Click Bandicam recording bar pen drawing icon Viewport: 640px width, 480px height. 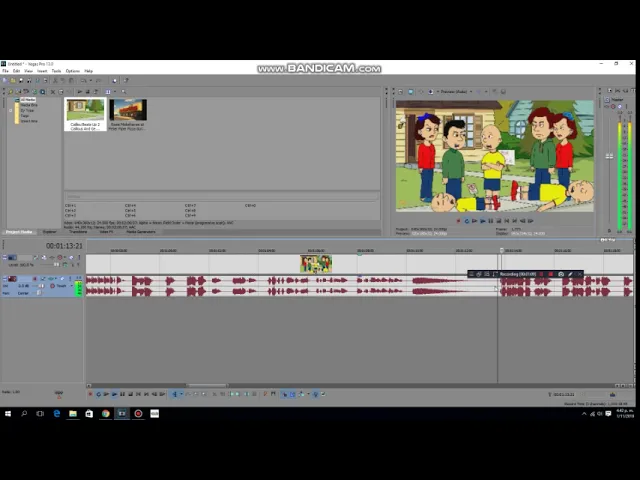pos(570,274)
